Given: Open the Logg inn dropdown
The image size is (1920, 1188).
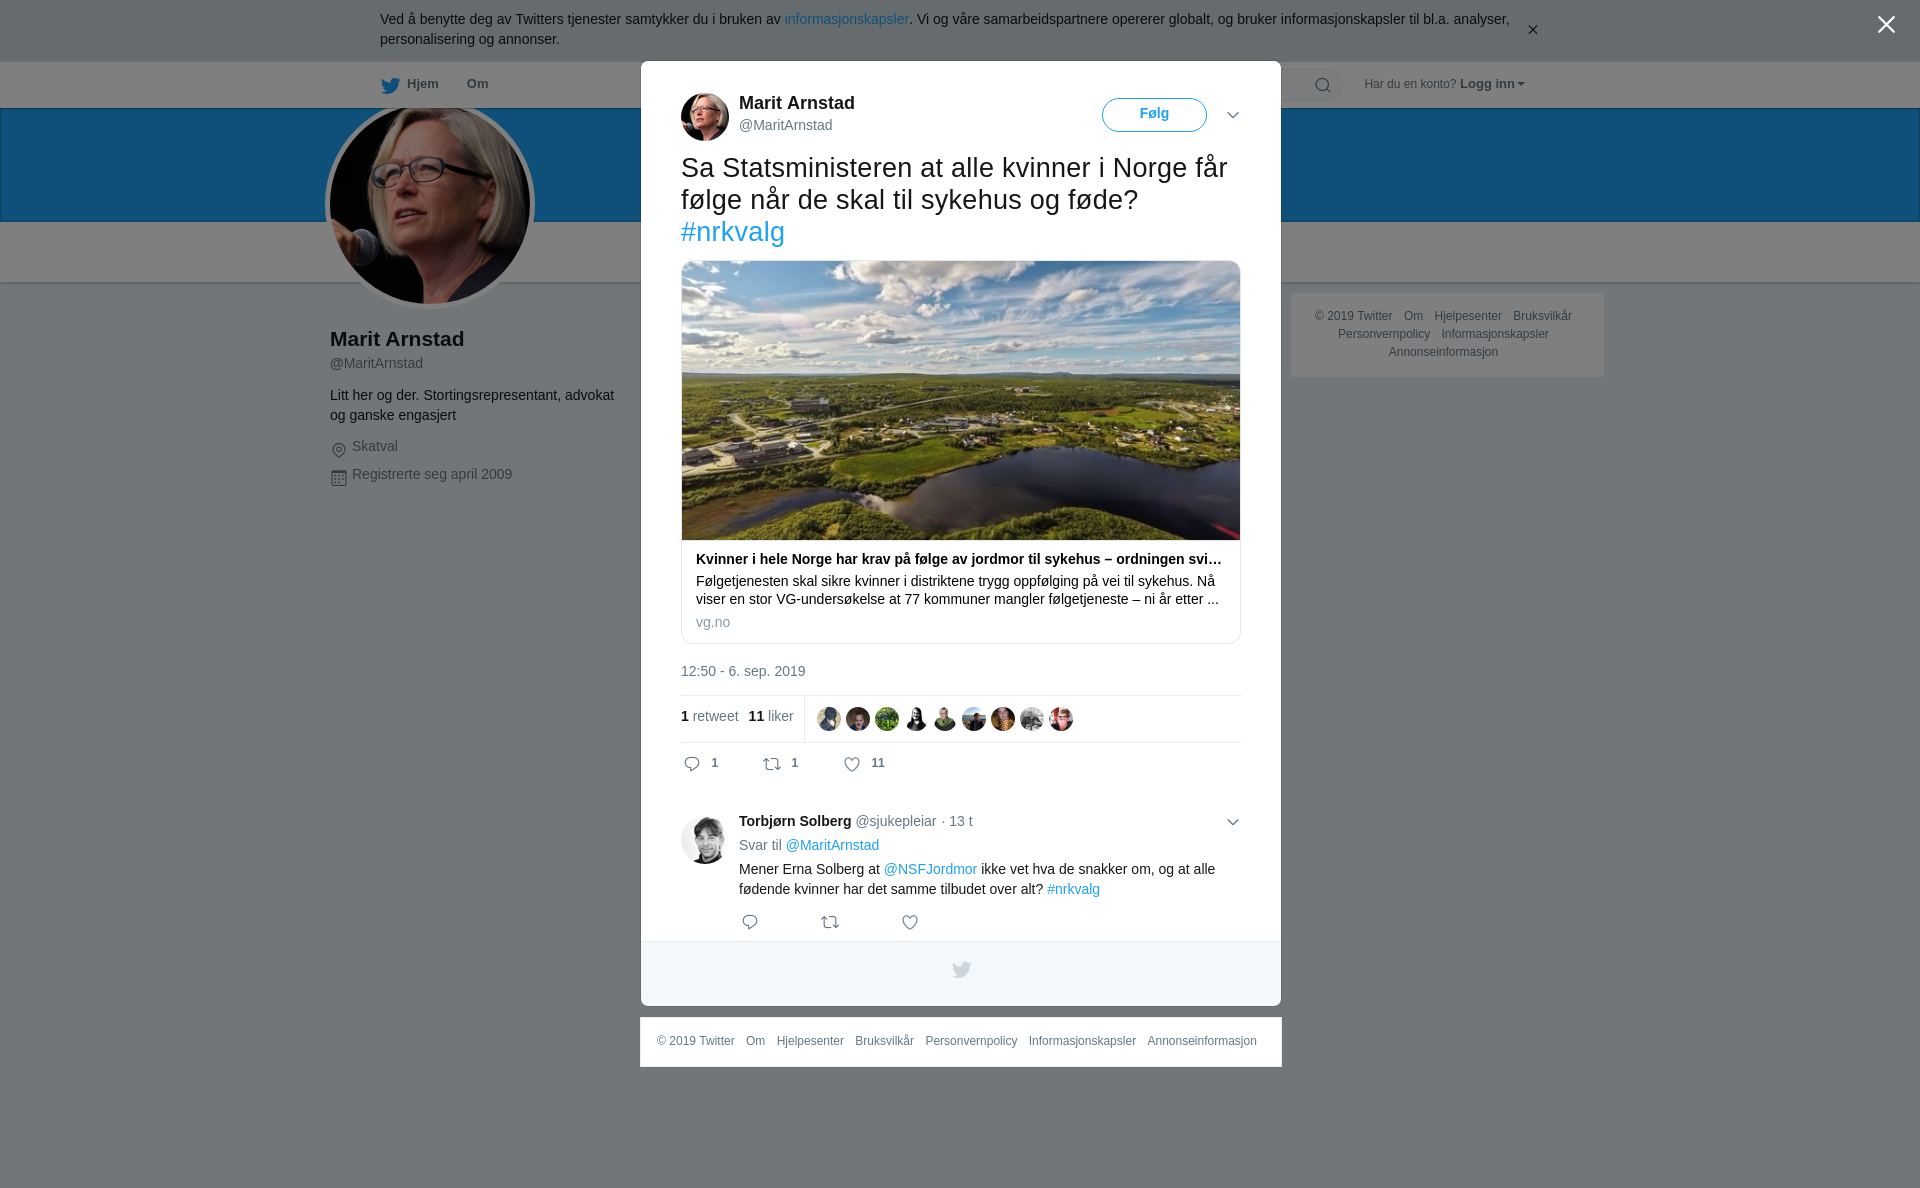Looking at the screenshot, I should point(1491,84).
